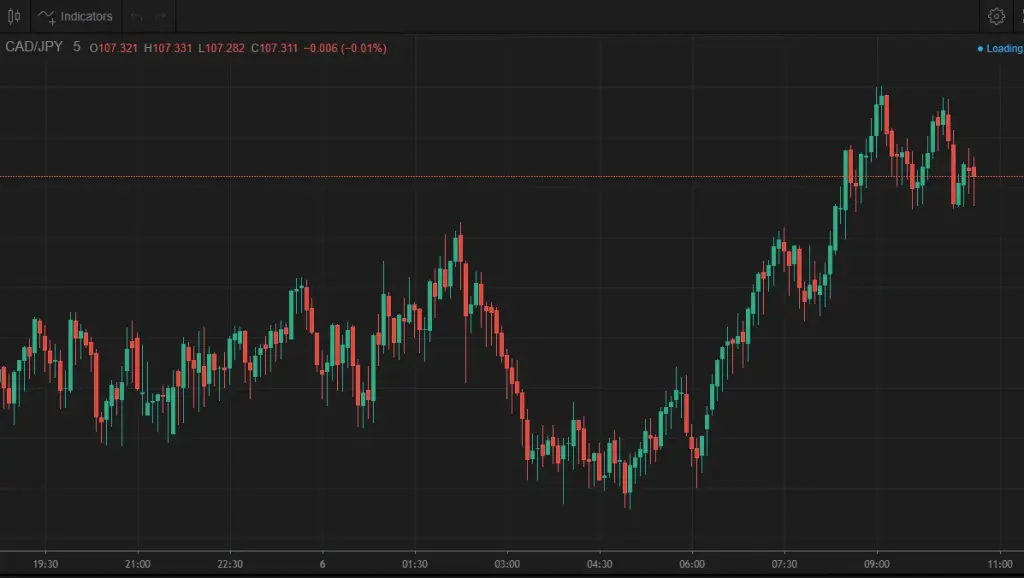
Task: Click the redo arrow icon
Action: (161, 16)
